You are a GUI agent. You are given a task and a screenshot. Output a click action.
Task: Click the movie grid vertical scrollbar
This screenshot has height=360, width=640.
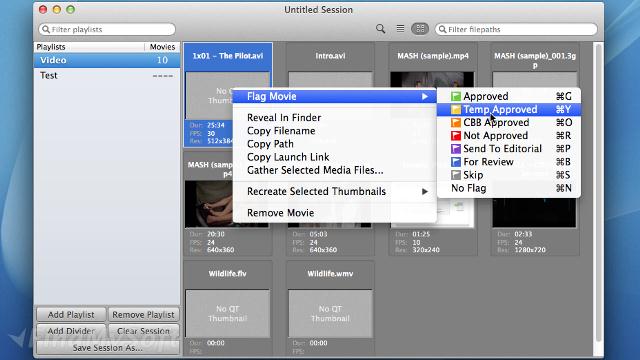click(x=599, y=192)
